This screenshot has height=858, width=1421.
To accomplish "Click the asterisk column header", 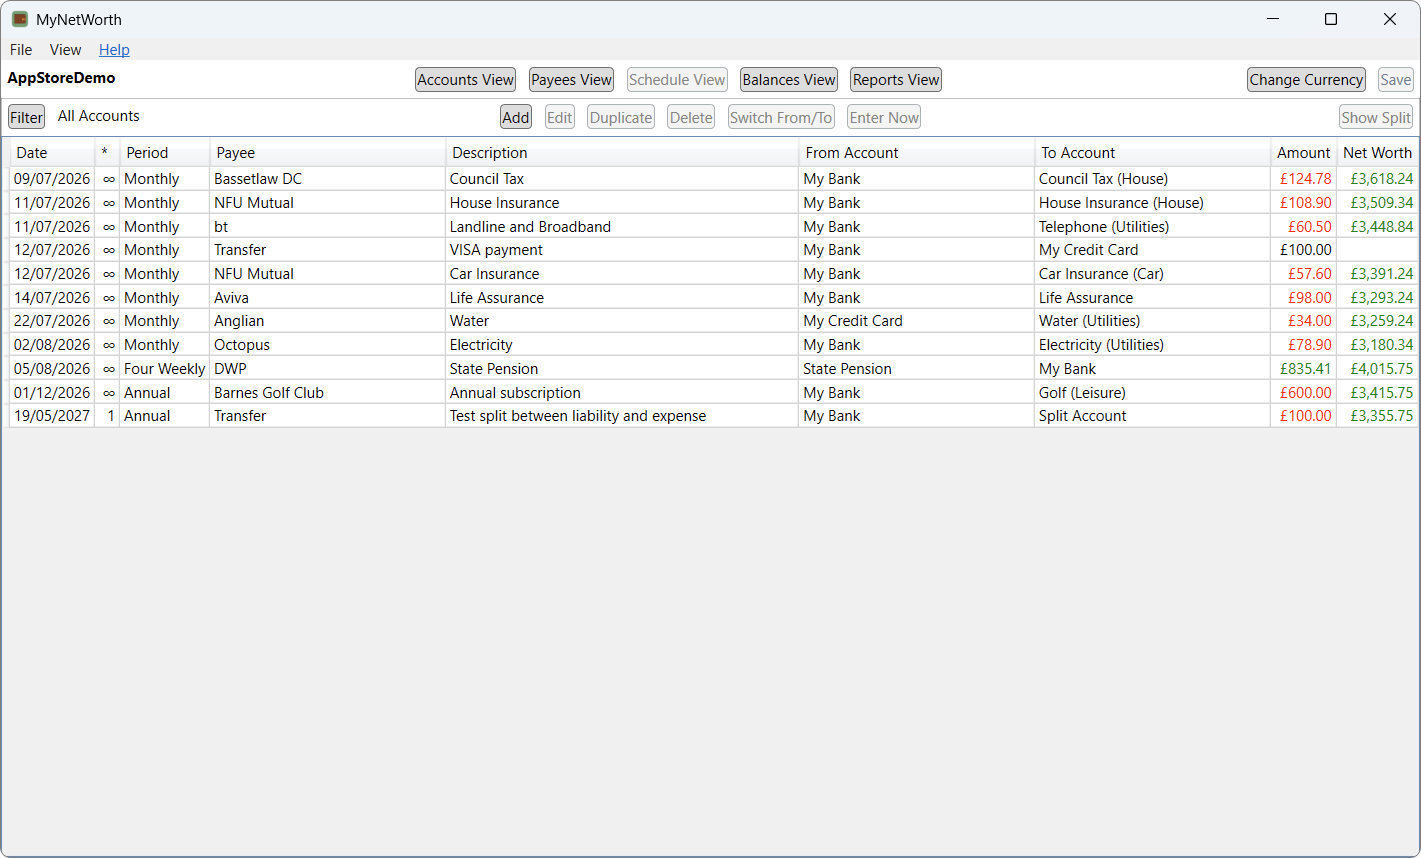I will click(107, 153).
